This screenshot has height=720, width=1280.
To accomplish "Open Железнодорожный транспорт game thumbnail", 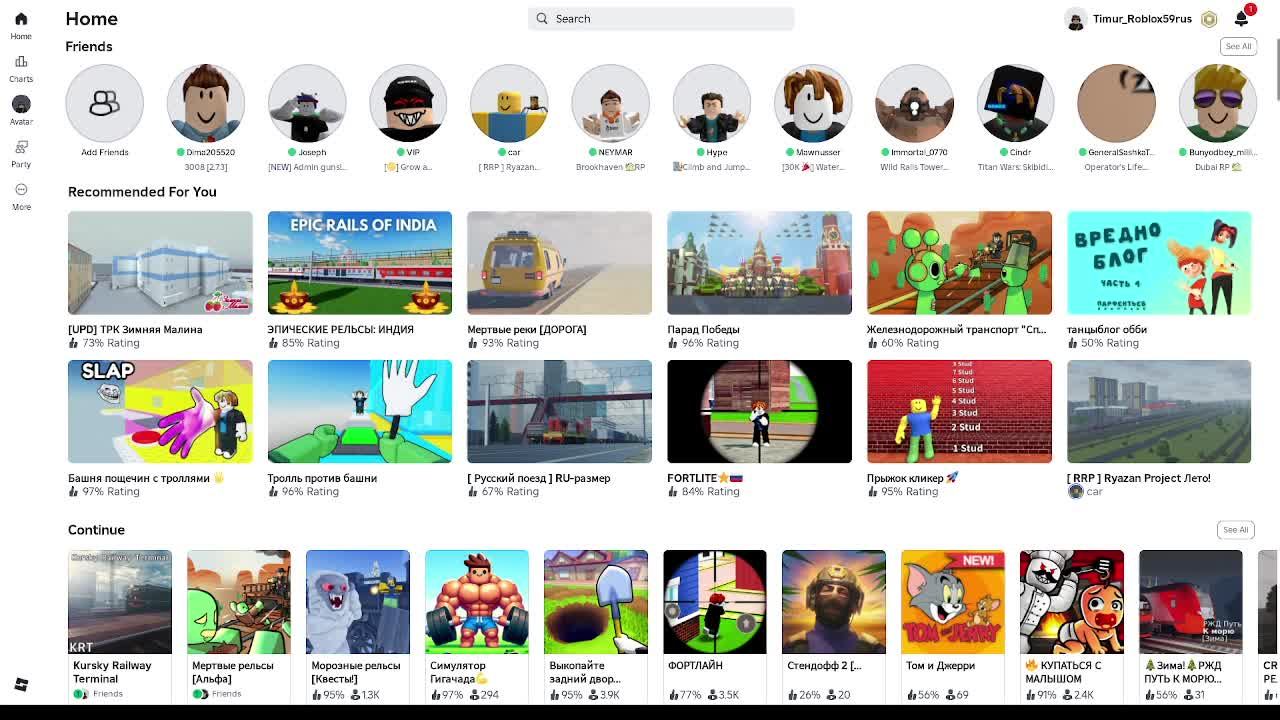I will point(959,262).
